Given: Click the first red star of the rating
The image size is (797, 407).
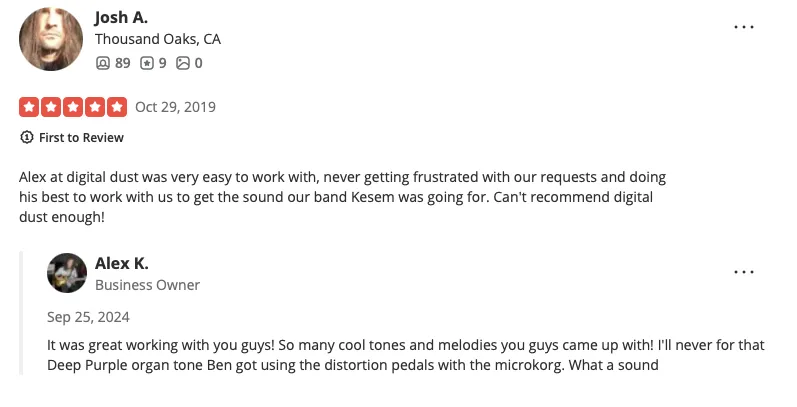Looking at the screenshot, I should (x=29, y=106).
